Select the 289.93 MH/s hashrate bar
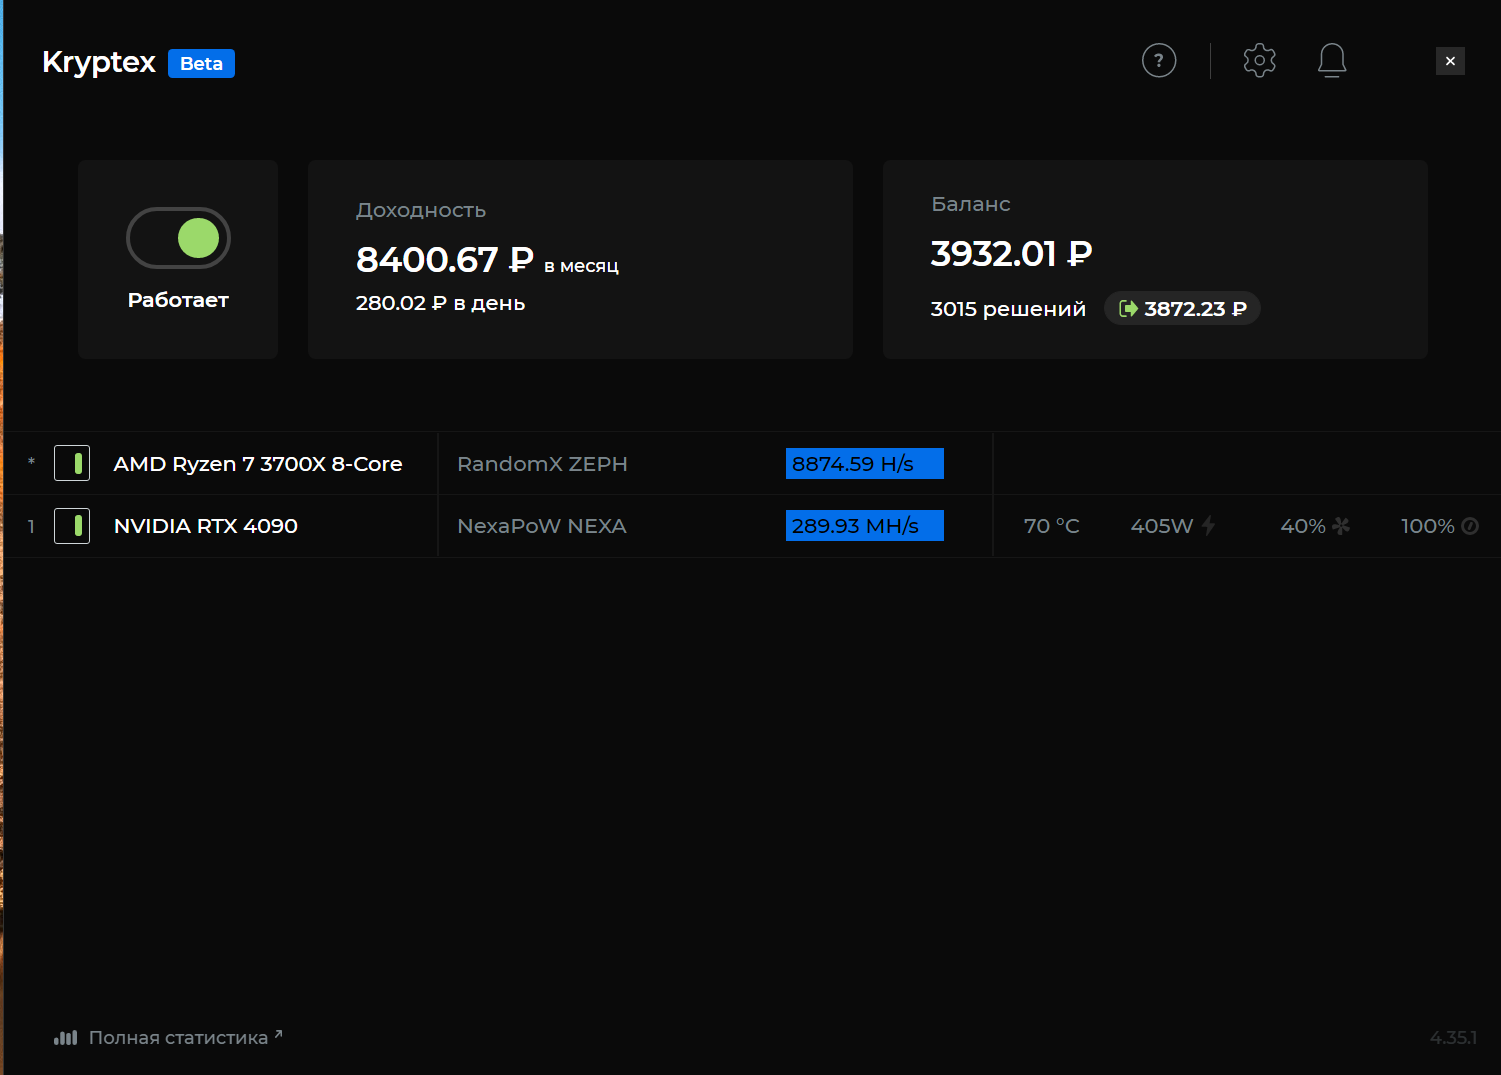The width and height of the screenshot is (1501, 1075). click(865, 526)
